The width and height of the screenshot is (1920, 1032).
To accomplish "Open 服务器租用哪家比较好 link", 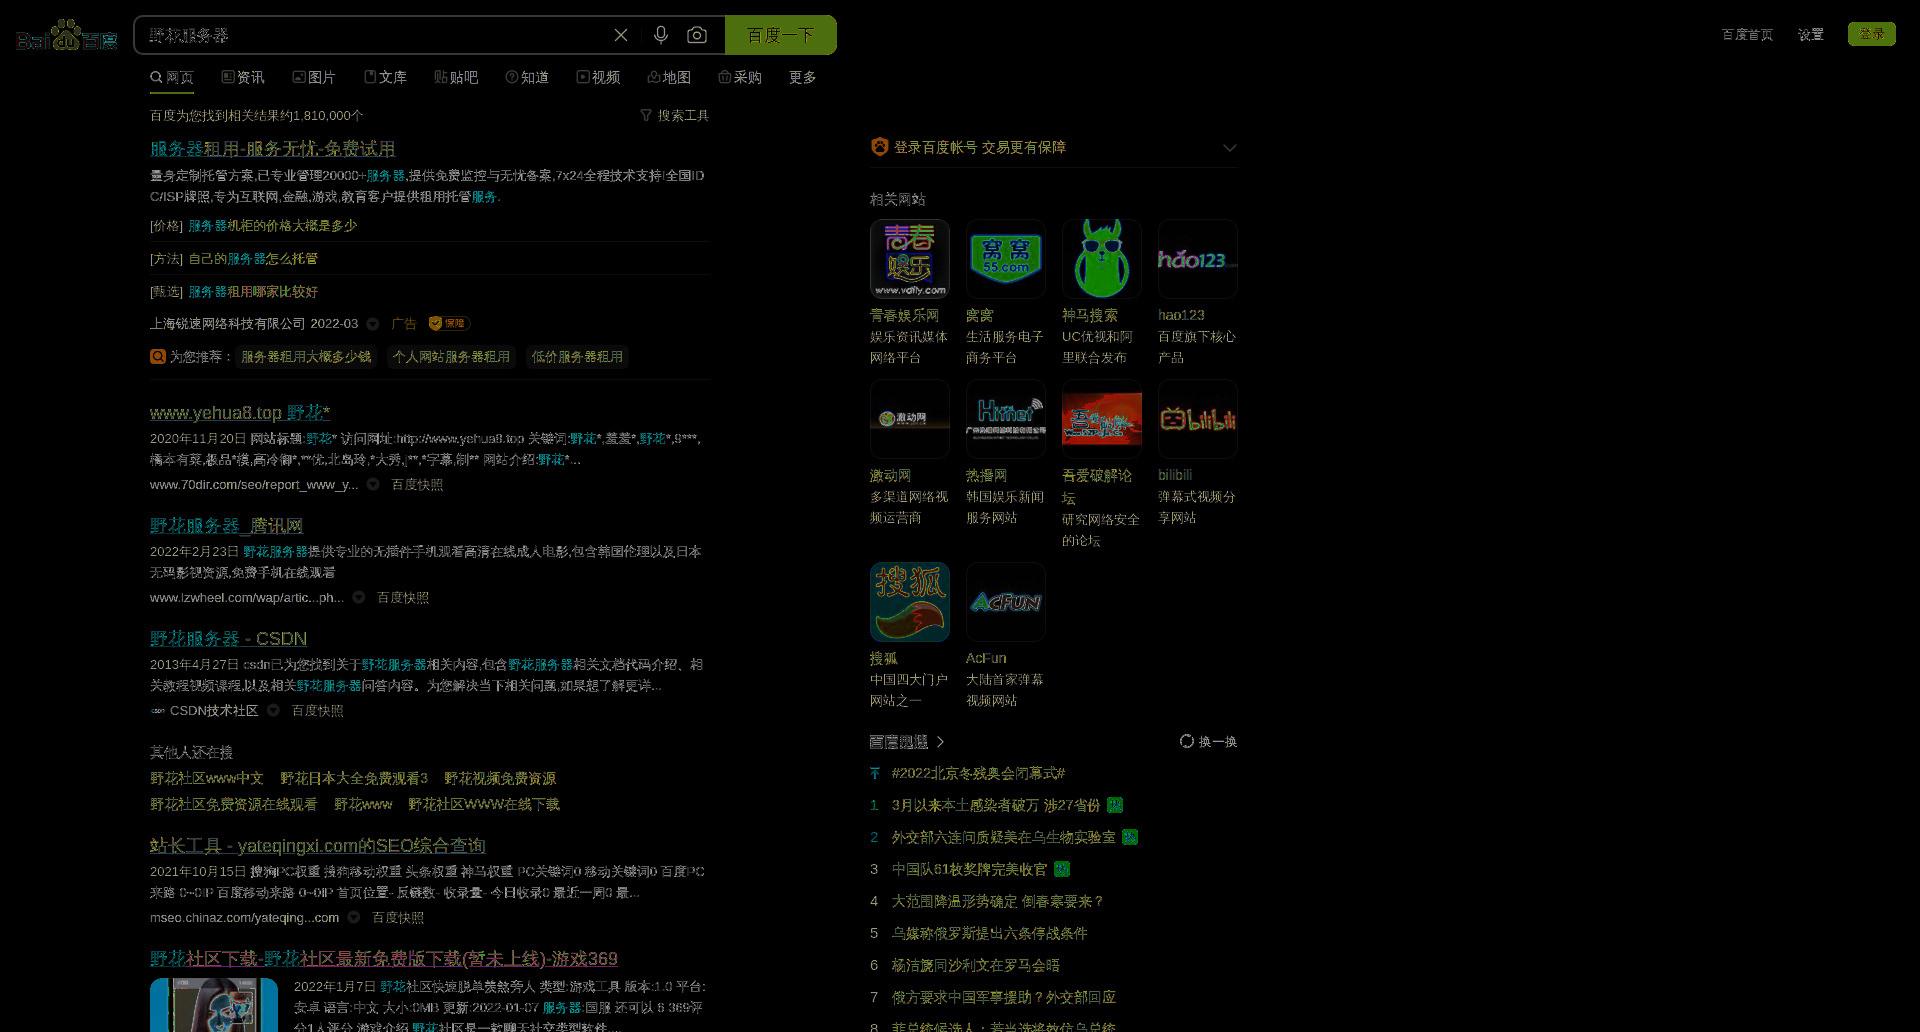I will 253,292.
